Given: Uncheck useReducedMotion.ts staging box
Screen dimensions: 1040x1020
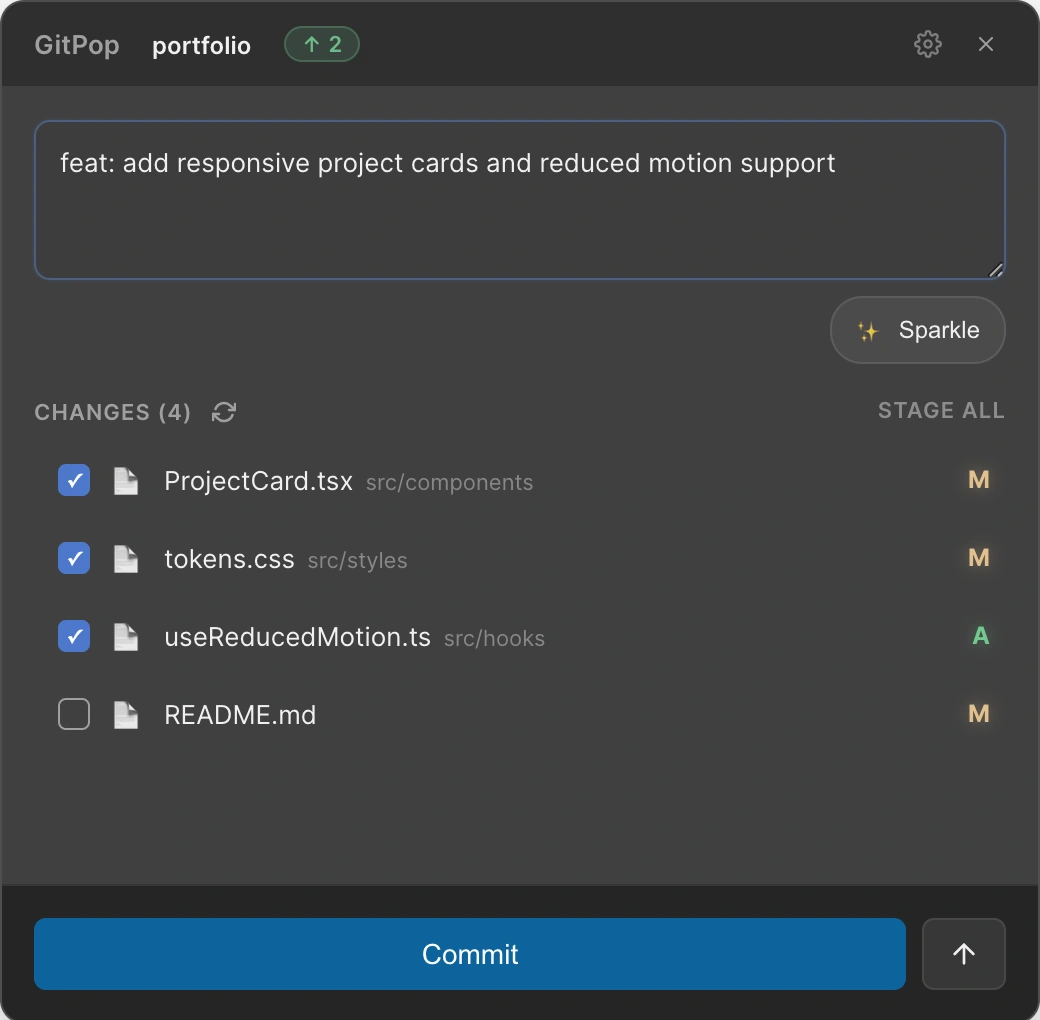Looking at the screenshot, I should pyautogui.click(x=74, y=636).
